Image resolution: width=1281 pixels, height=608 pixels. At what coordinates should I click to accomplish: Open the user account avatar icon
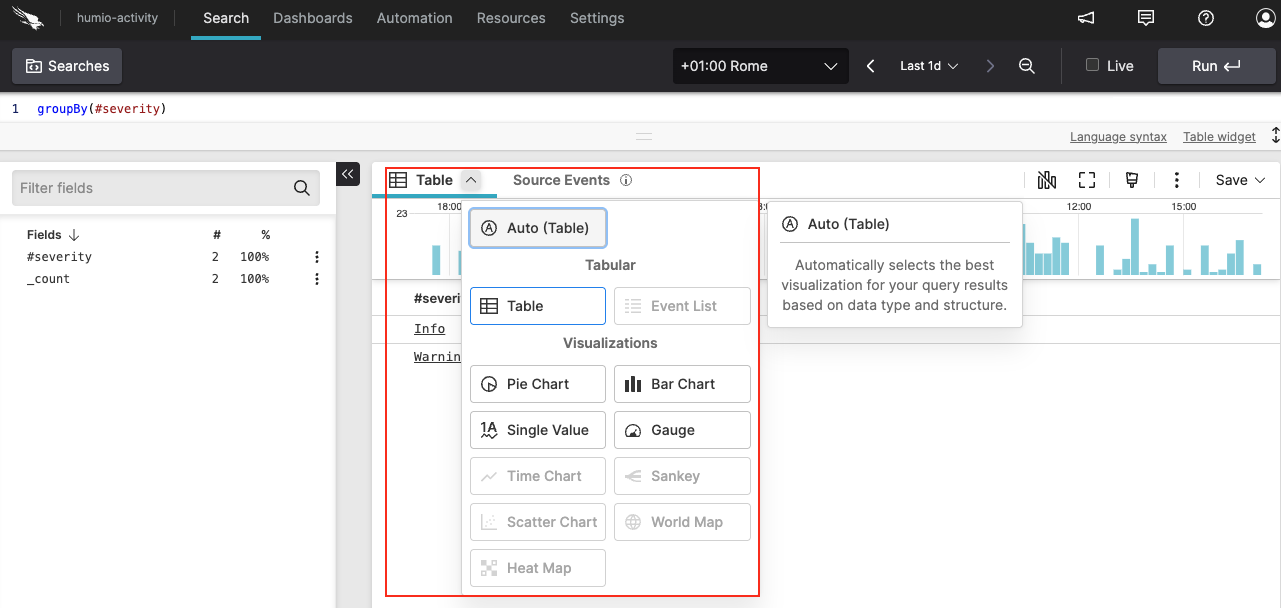tap(1264, 18)
